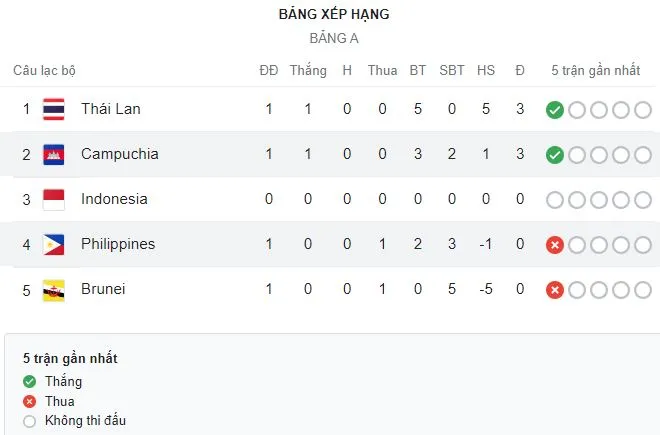Viewport: 660px width, 435px height.
Task: Open the Campuchia team link
Action: 119,154
